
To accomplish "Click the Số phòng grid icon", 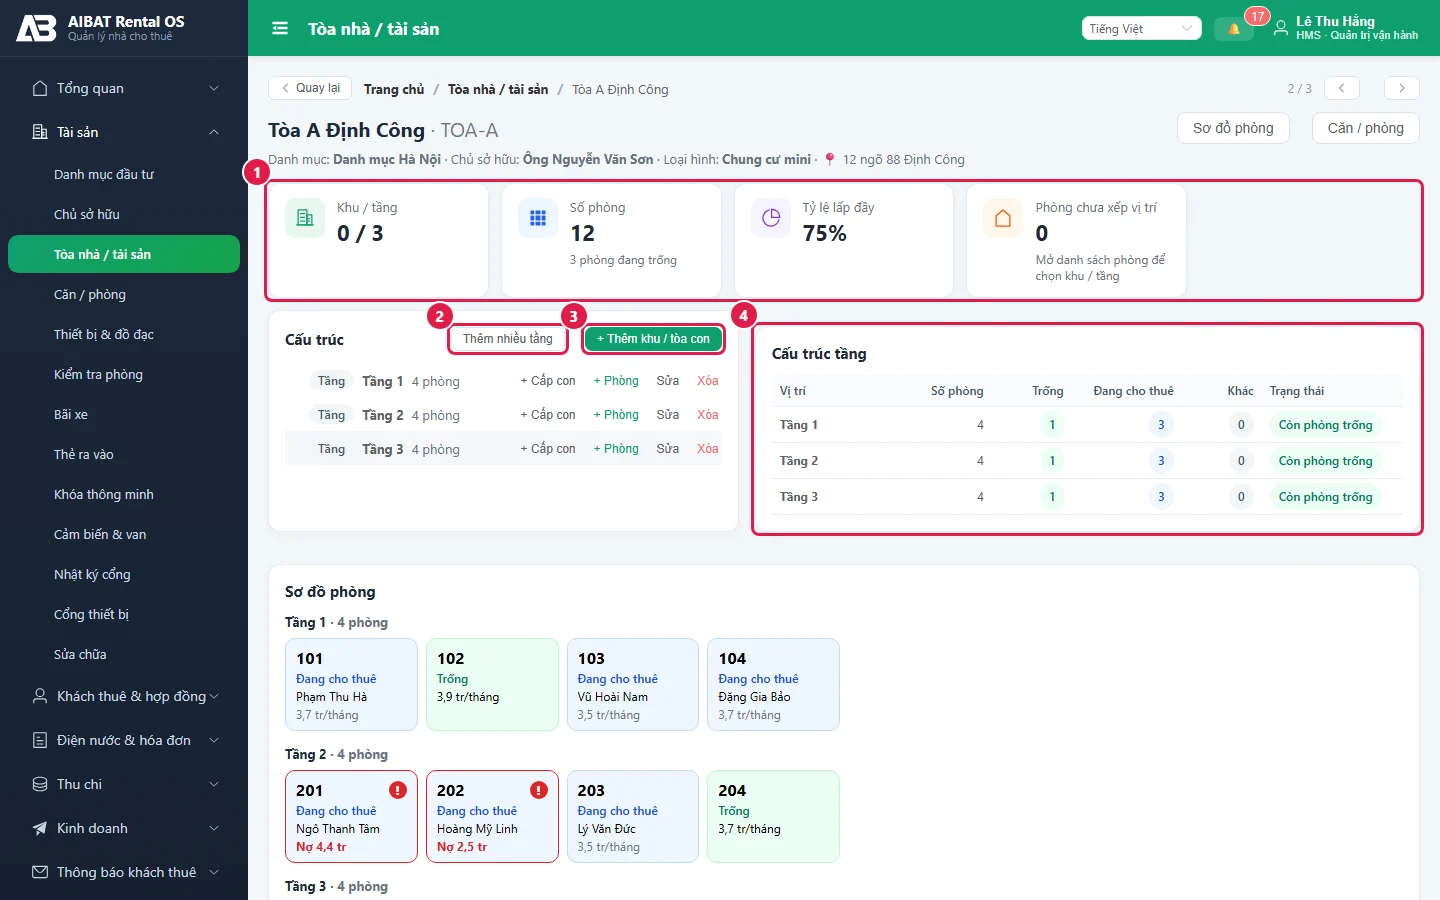I will (538, 218).
